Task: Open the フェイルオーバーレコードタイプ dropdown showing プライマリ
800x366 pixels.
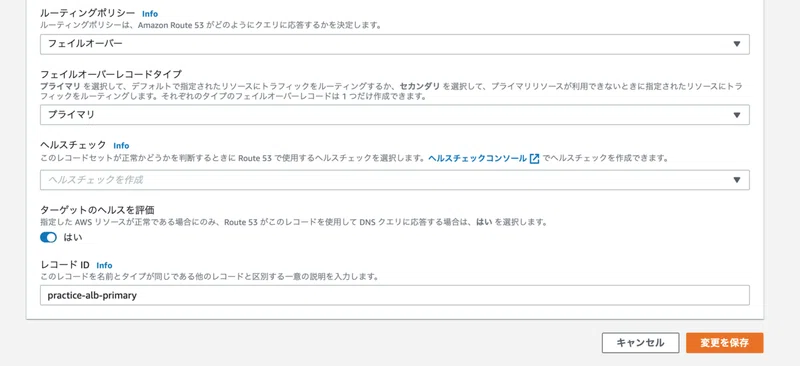Action: pos(394,115)
